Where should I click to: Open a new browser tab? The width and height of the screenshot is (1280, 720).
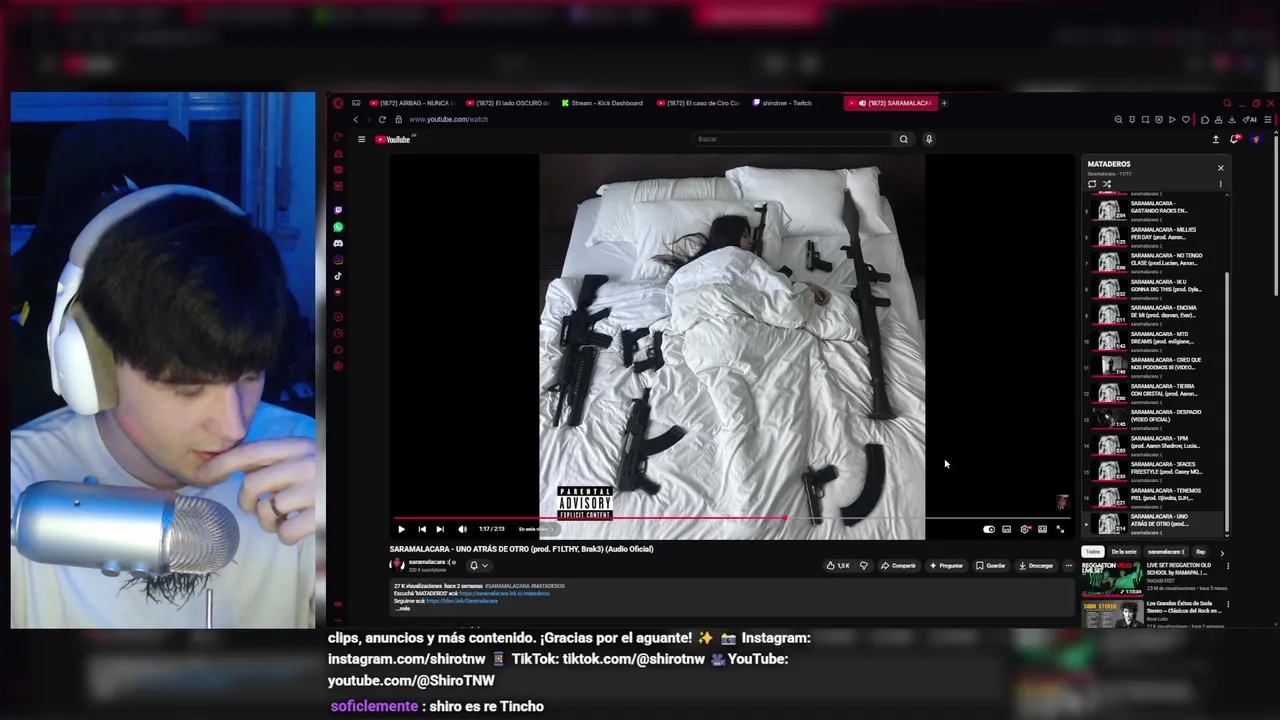(944, 103)
